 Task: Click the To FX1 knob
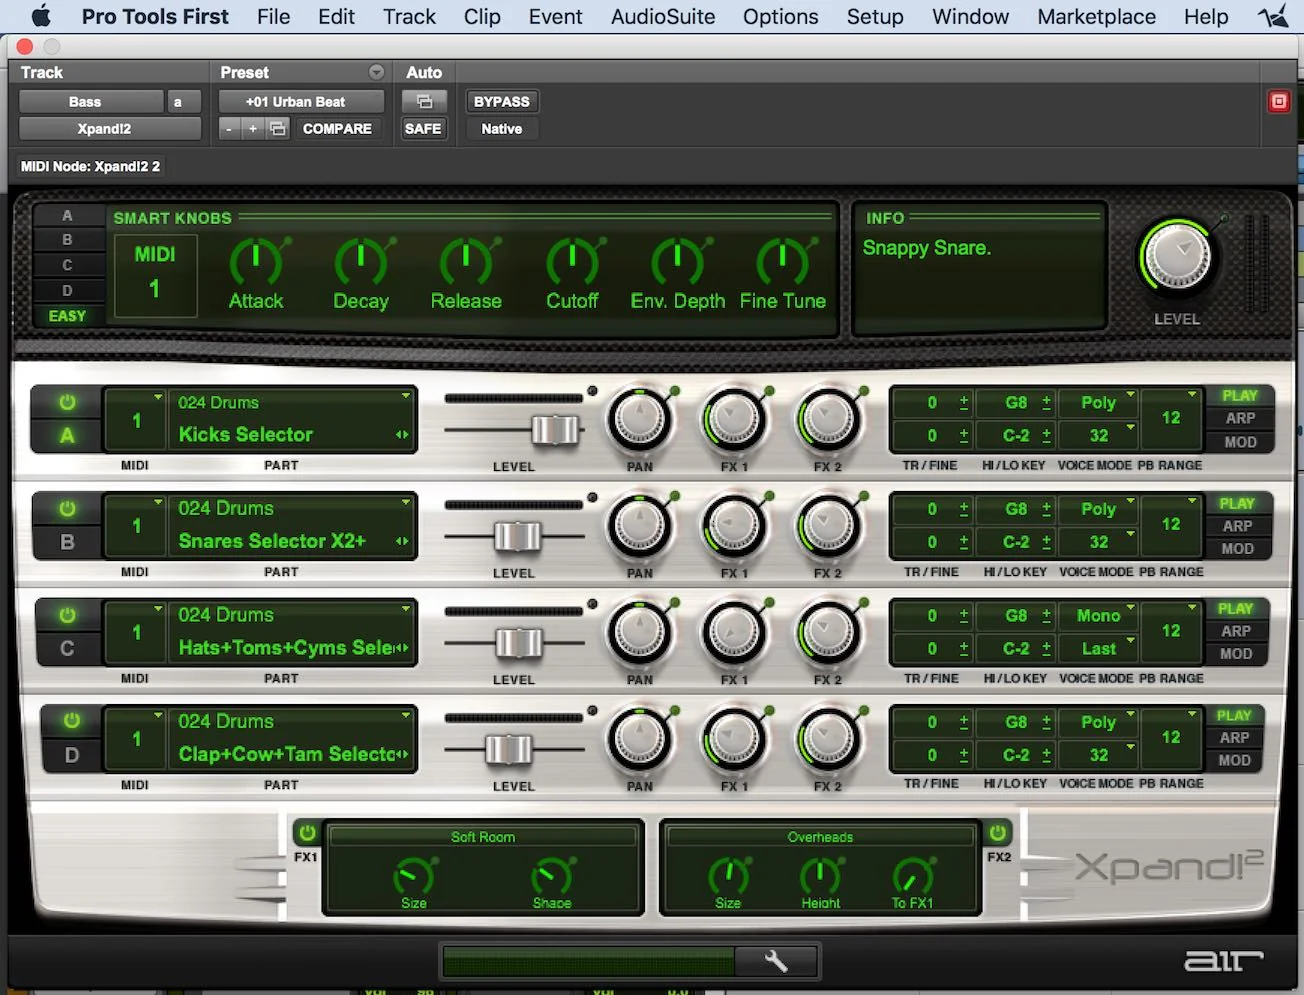coord(912,875)
